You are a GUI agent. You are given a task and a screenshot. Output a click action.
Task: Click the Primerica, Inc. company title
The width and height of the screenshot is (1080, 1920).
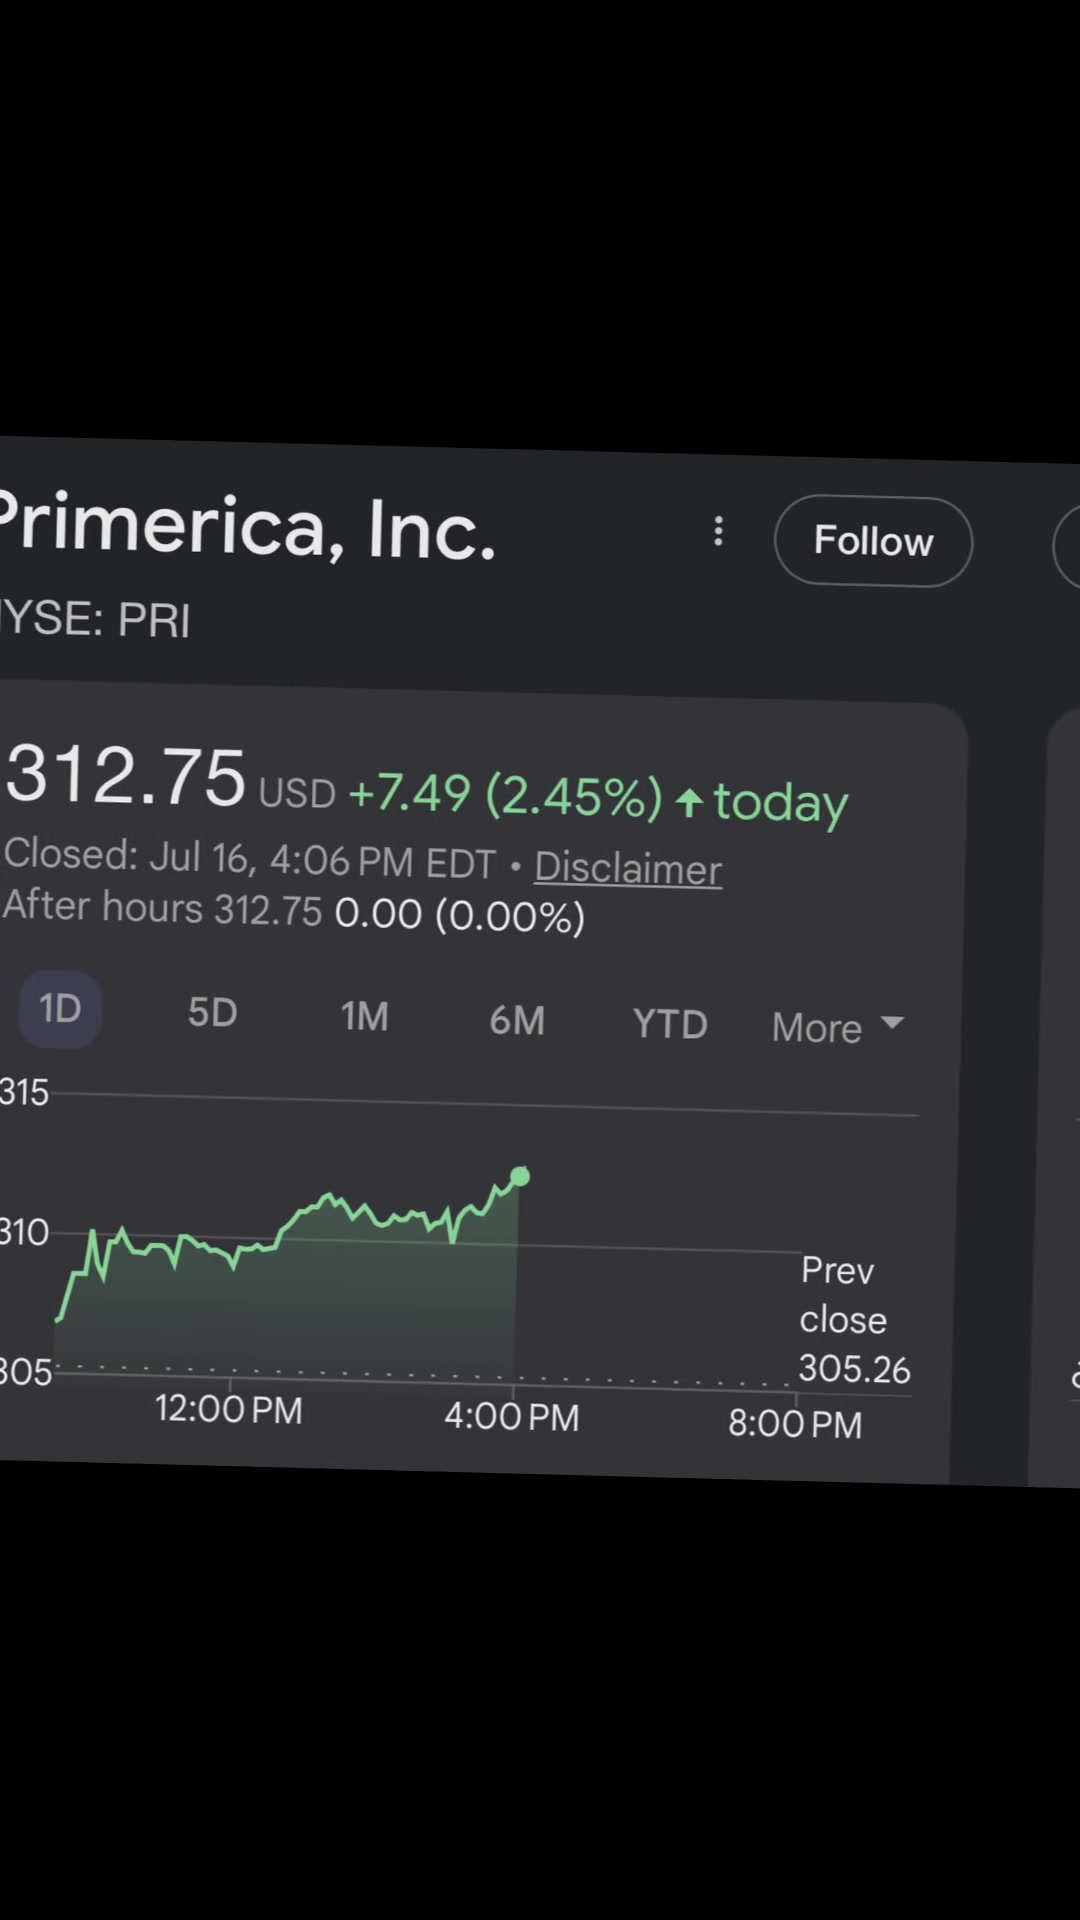pyautogui.click(x=247, y=526)
